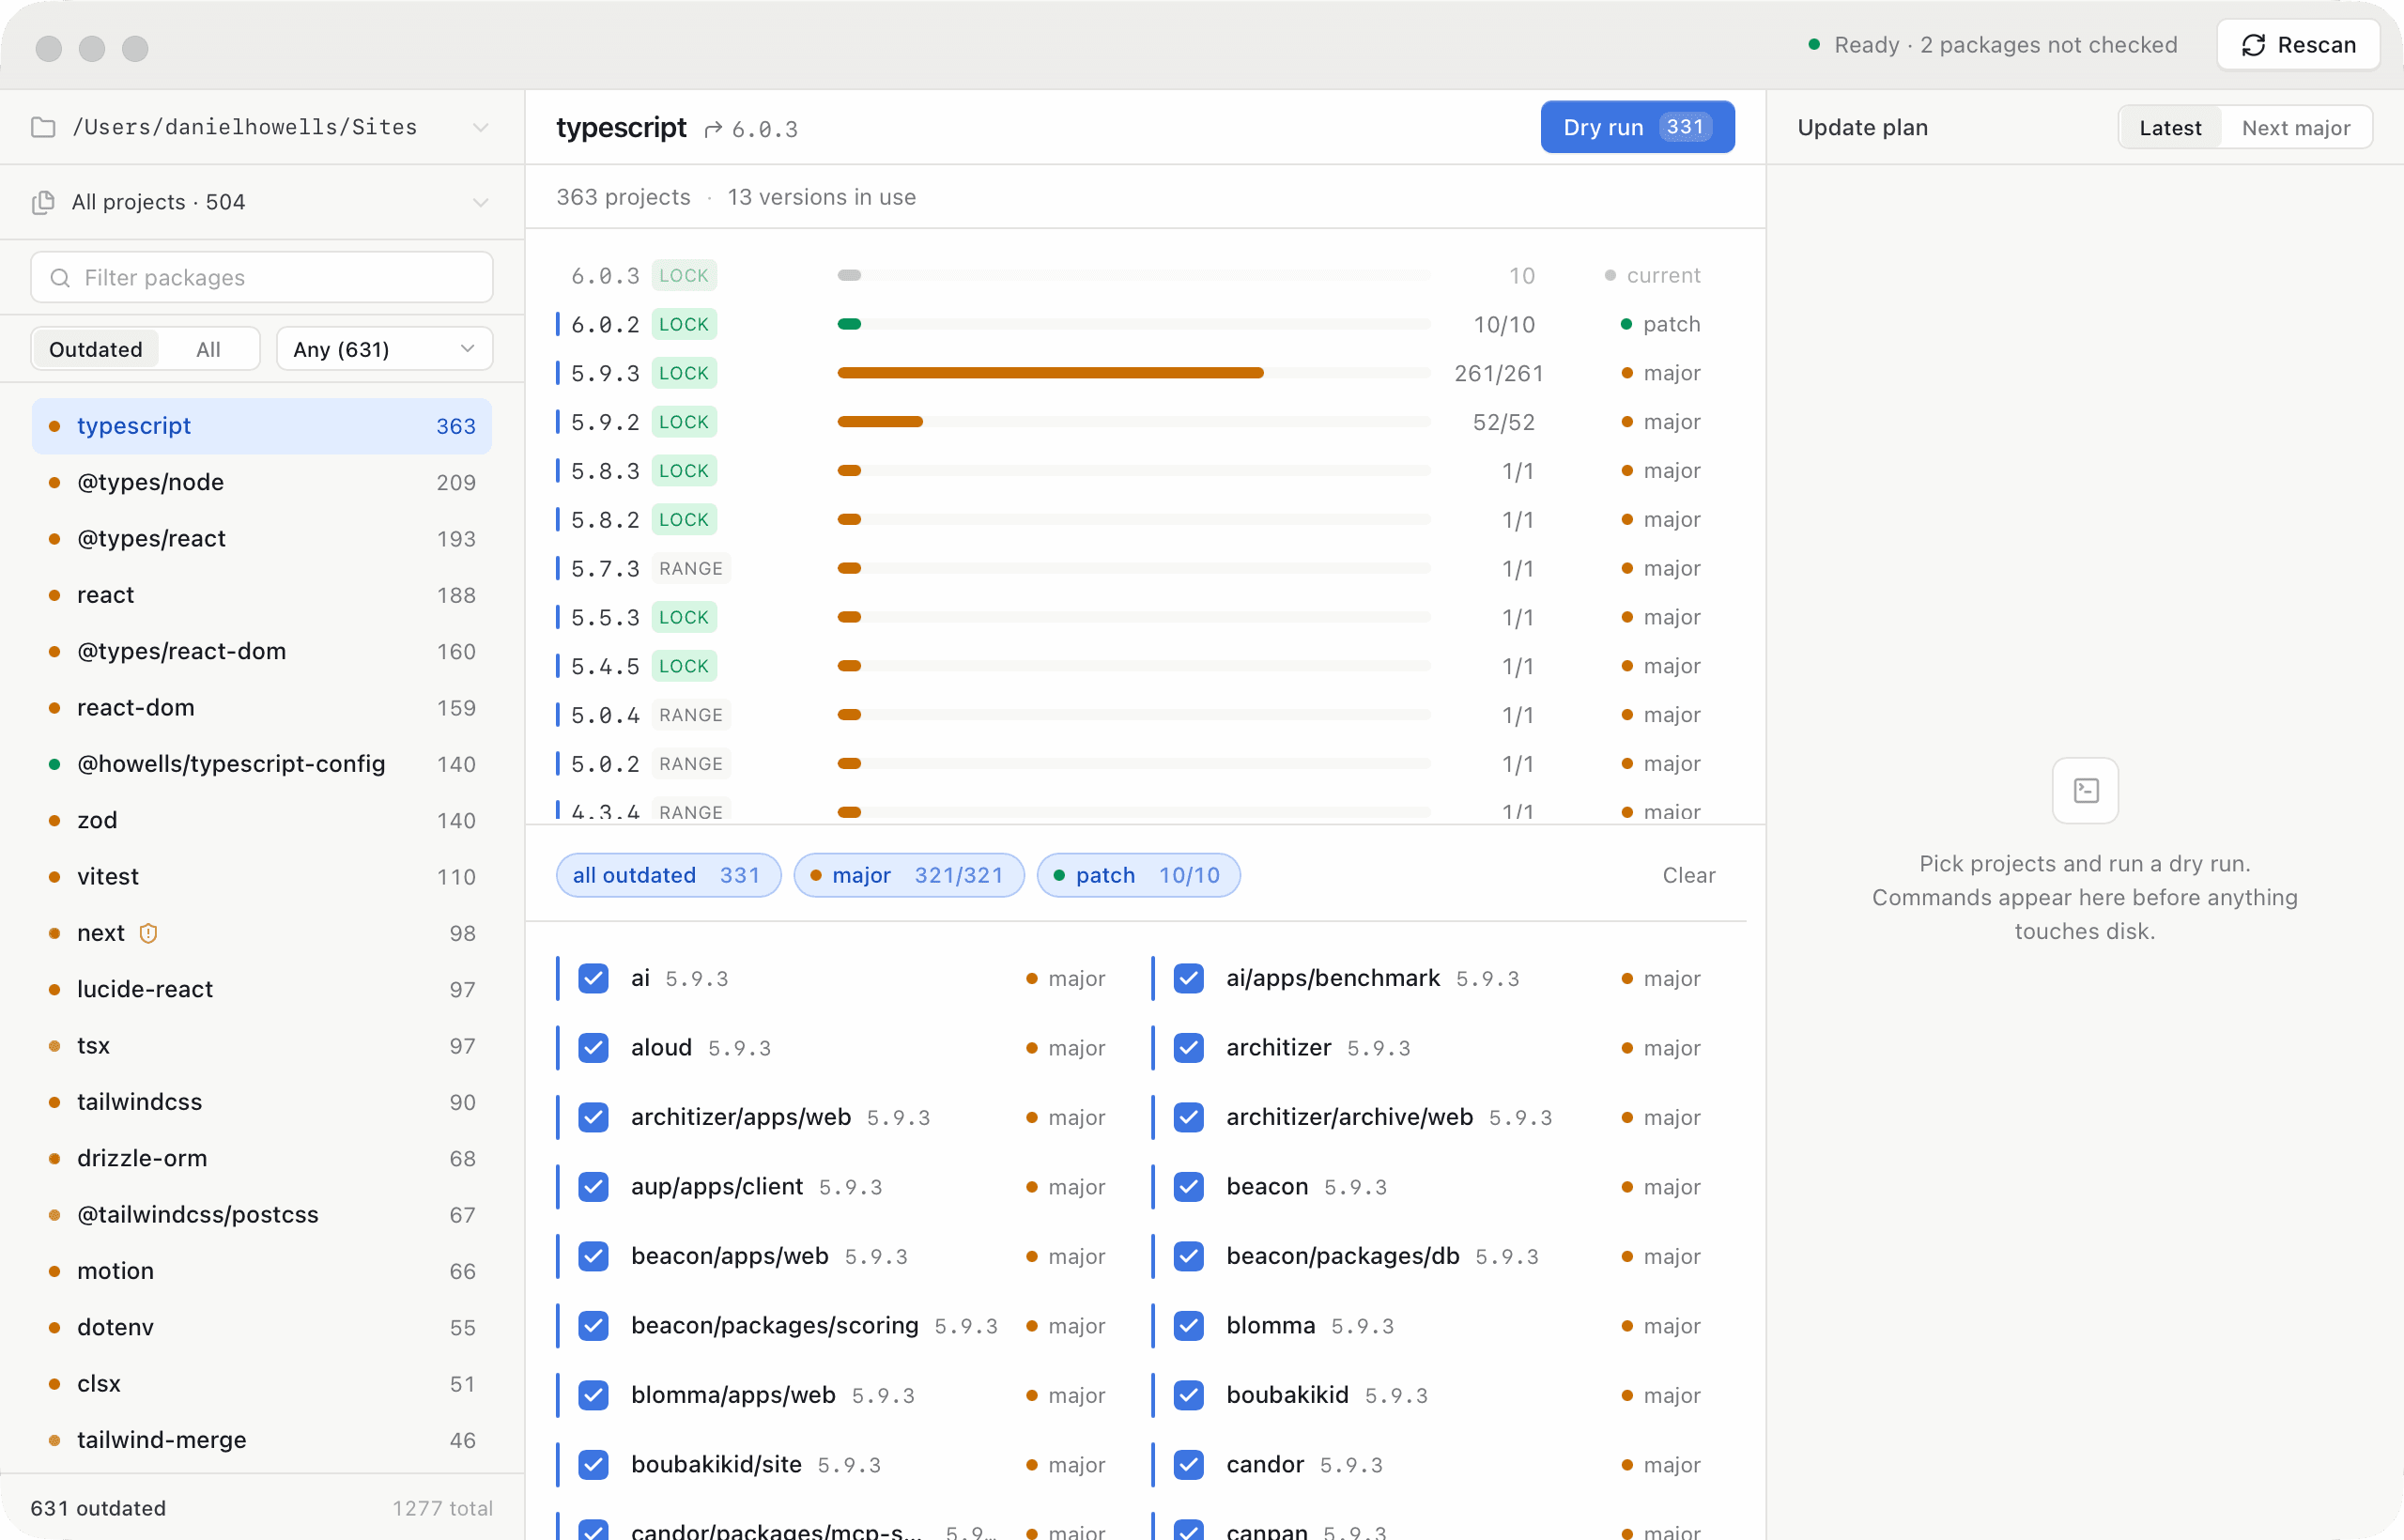
Task: Focus the Filter packages search field
Action: (x=262, y=278)
